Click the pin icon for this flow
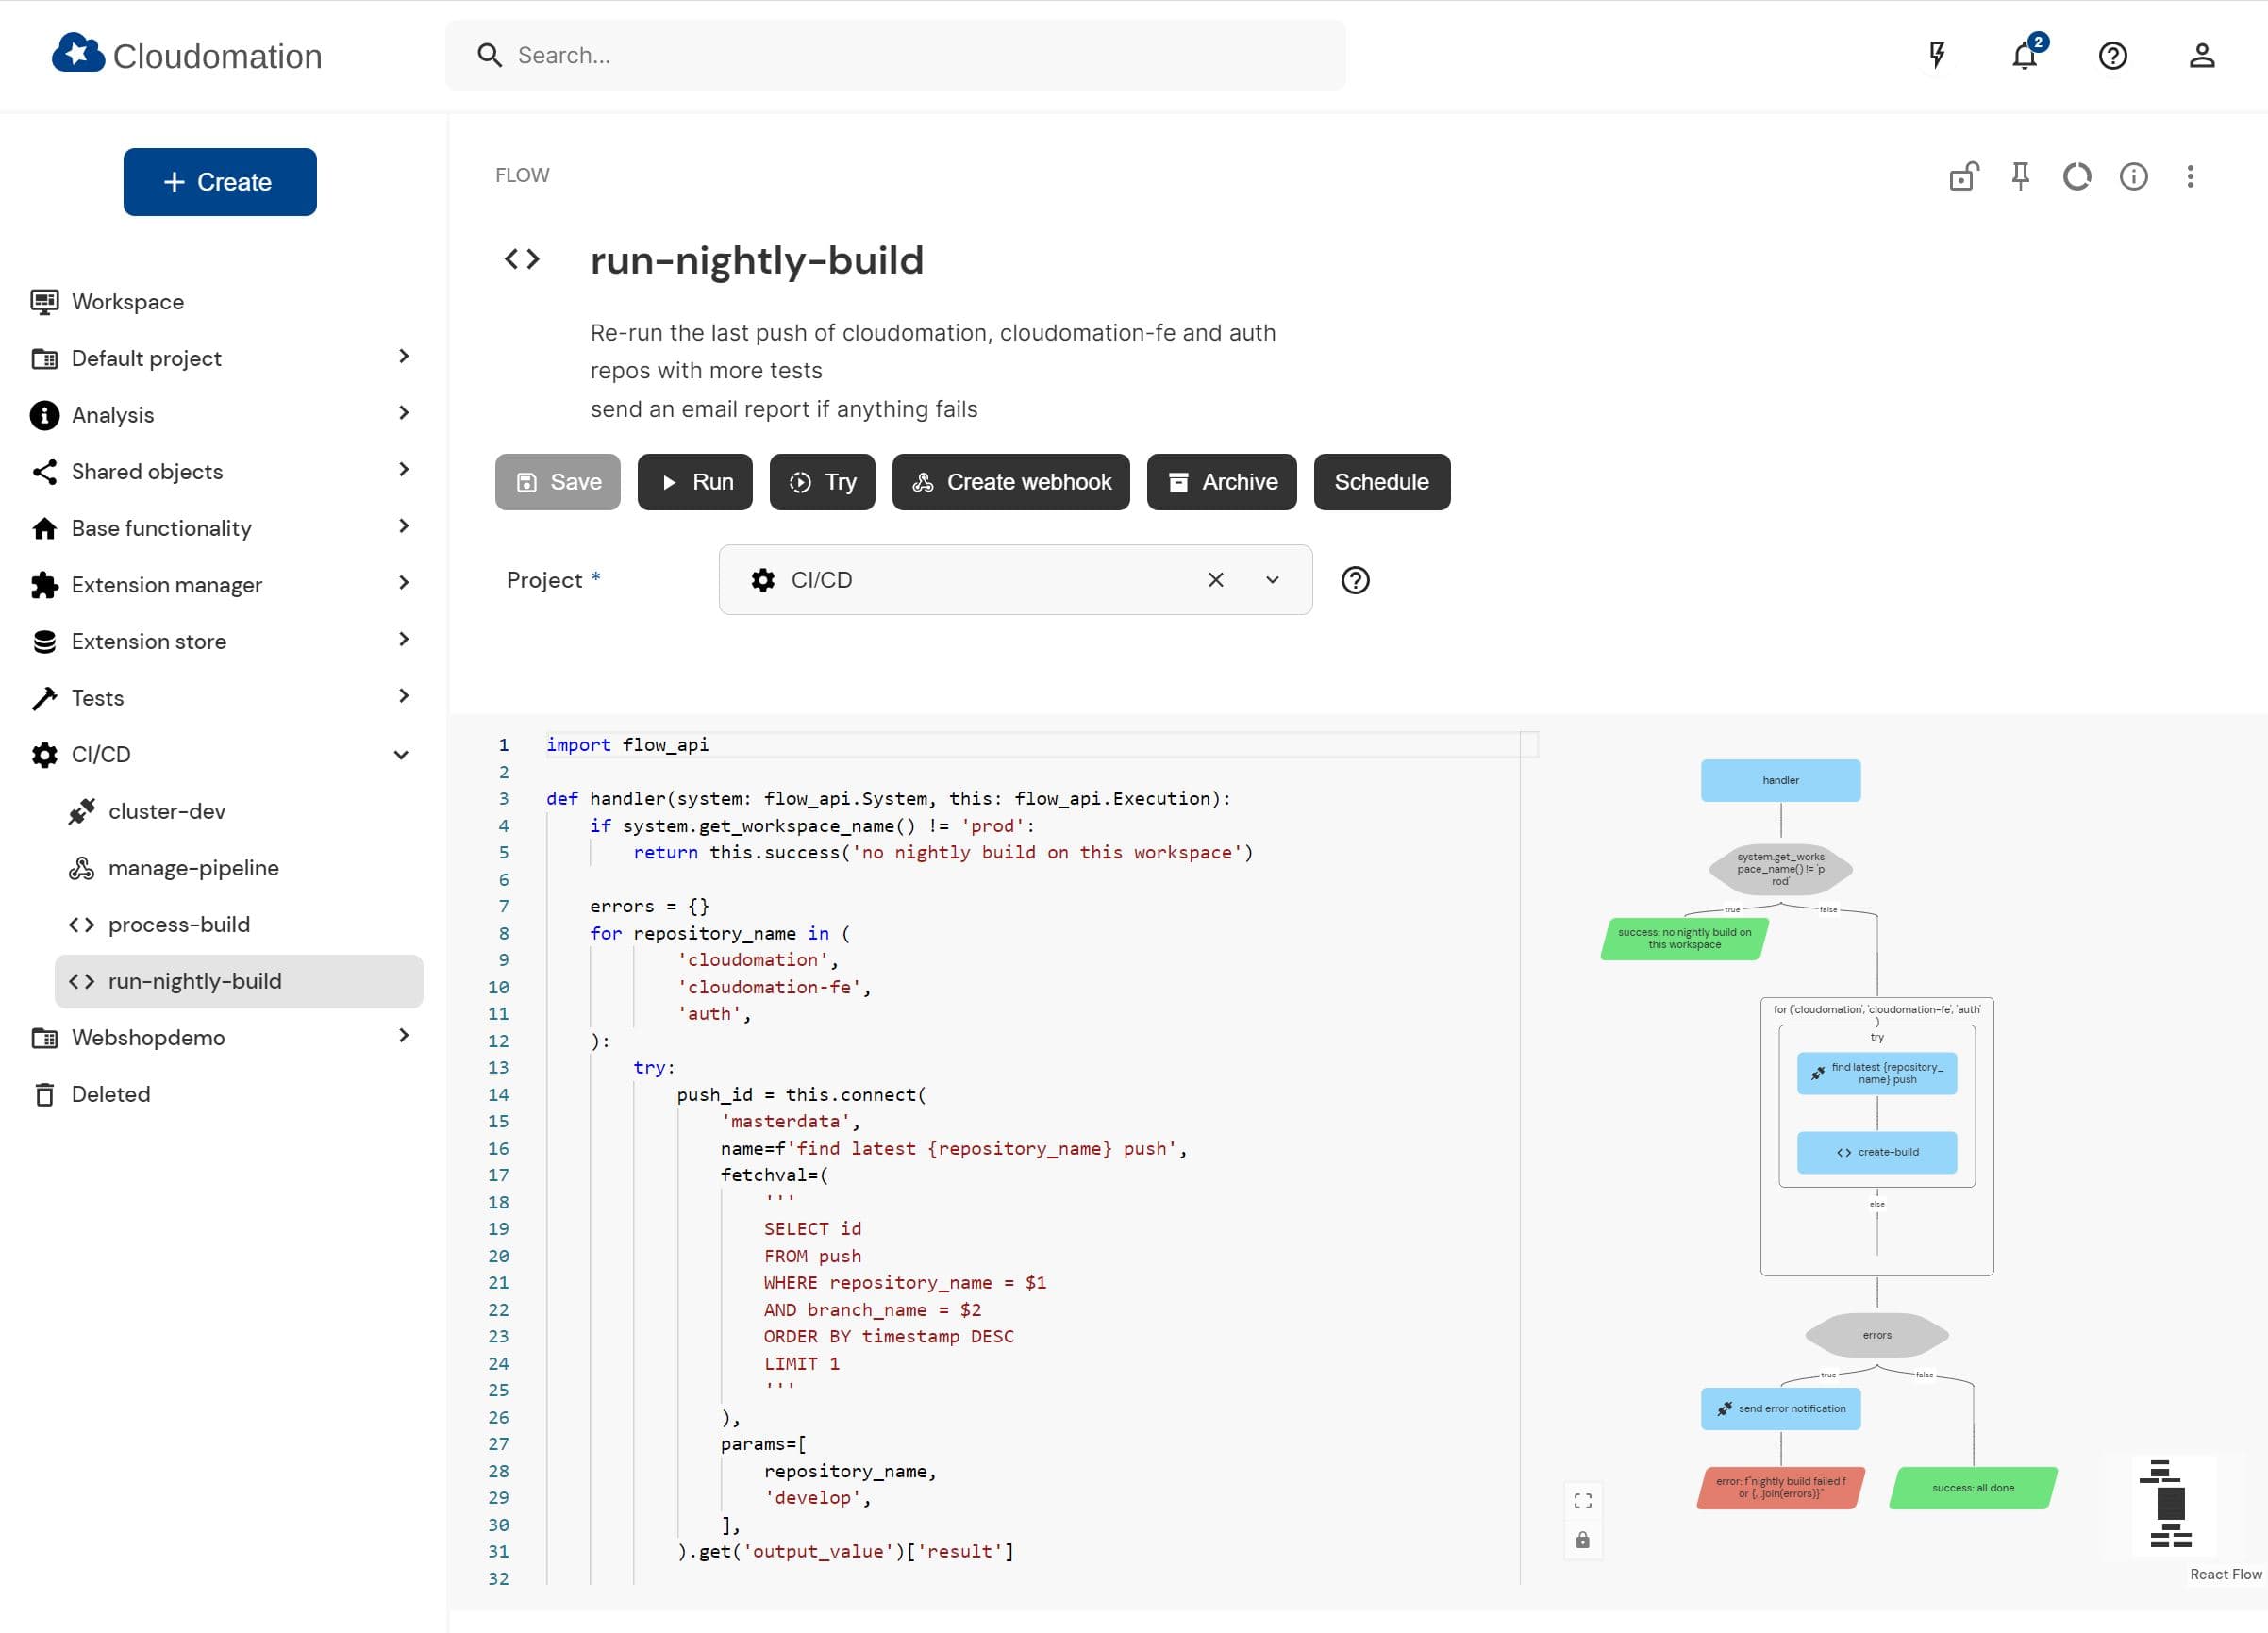 [2020, 176]
